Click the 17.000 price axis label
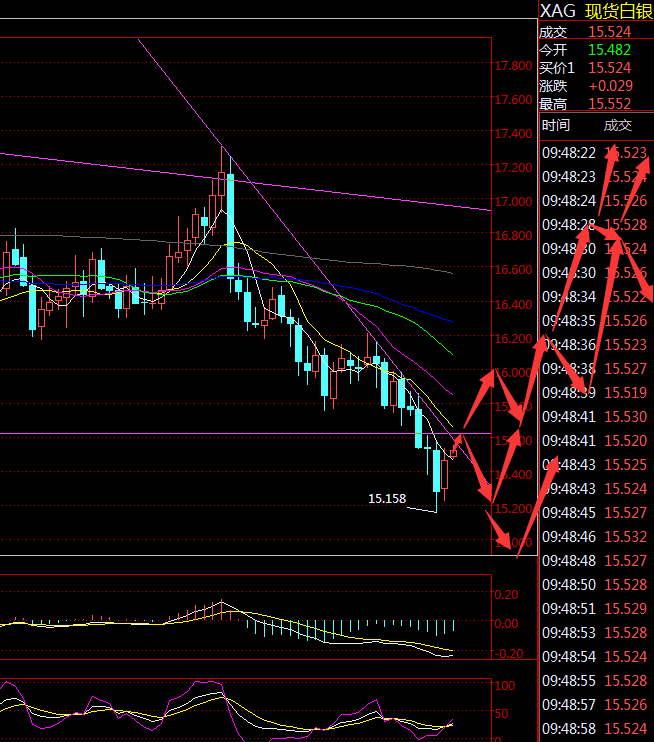The width and height of the screenshot is (654, 742). [x=513, y=202]
